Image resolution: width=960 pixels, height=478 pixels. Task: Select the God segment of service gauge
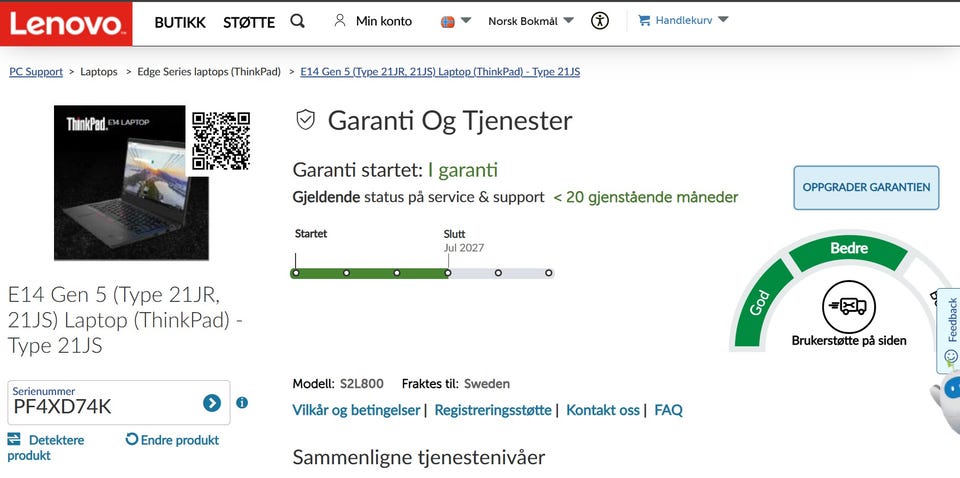pos(762,302)
